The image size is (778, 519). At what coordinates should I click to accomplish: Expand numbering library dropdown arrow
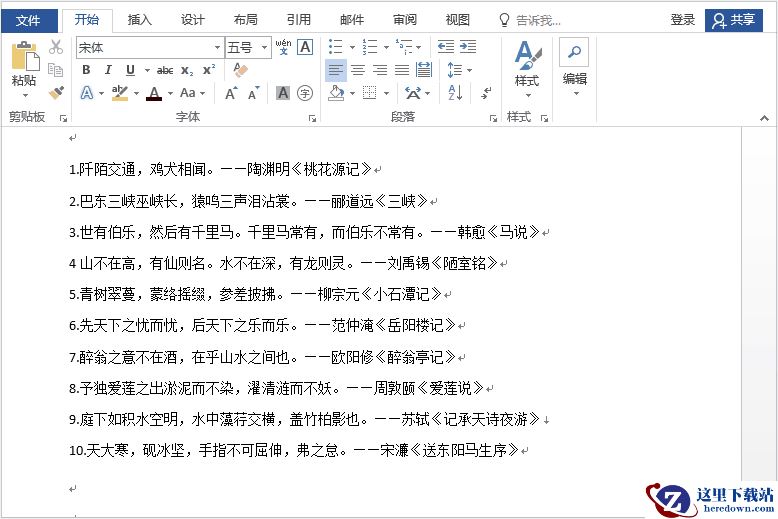coord(386,48)
